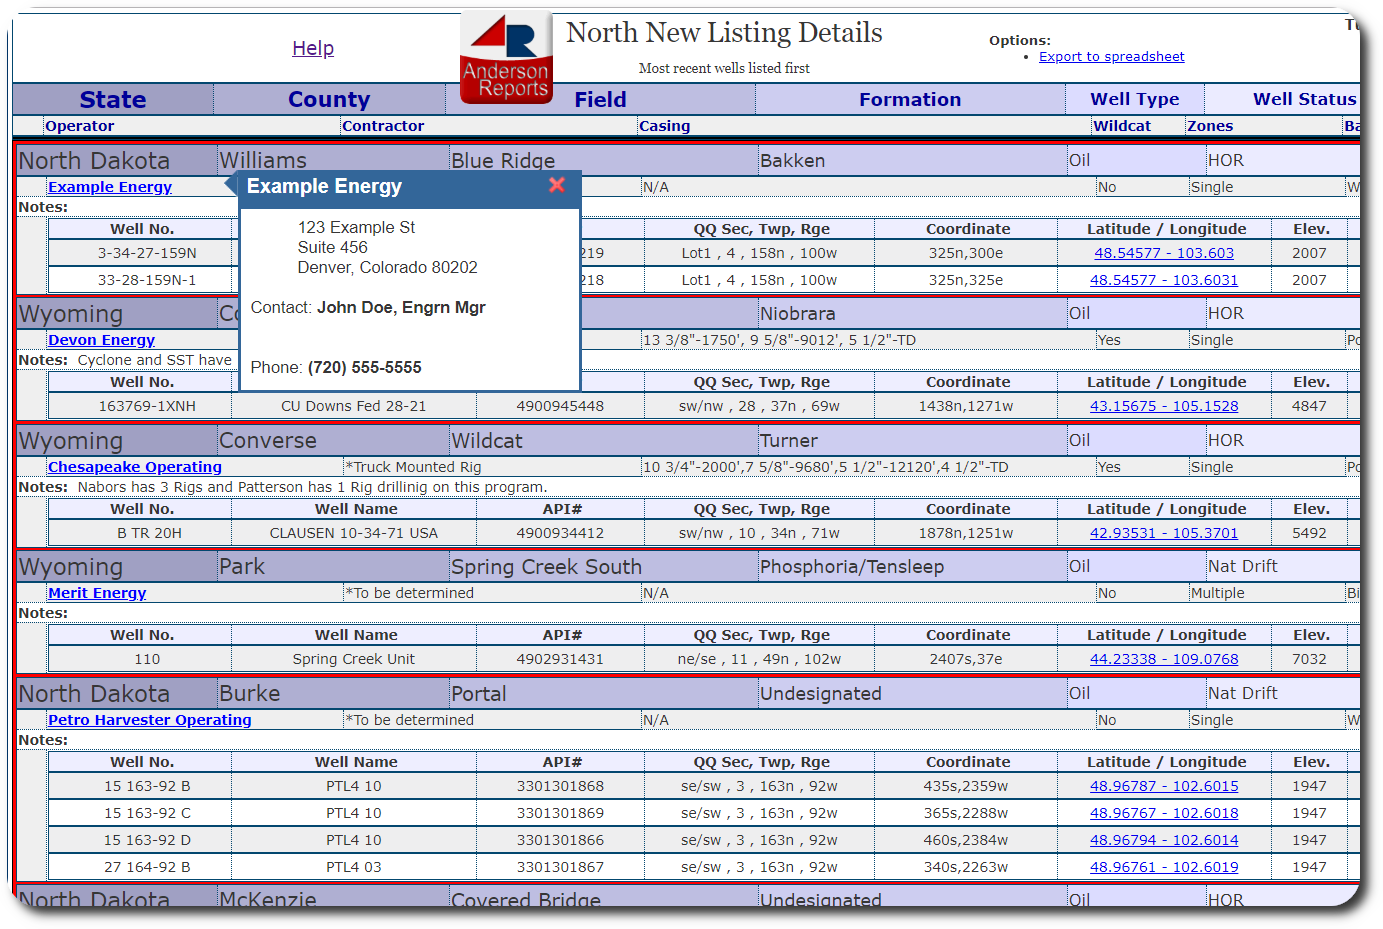Open coordinates for well B TR 20H
The image size is (1383, 929).
(1163, 532)
